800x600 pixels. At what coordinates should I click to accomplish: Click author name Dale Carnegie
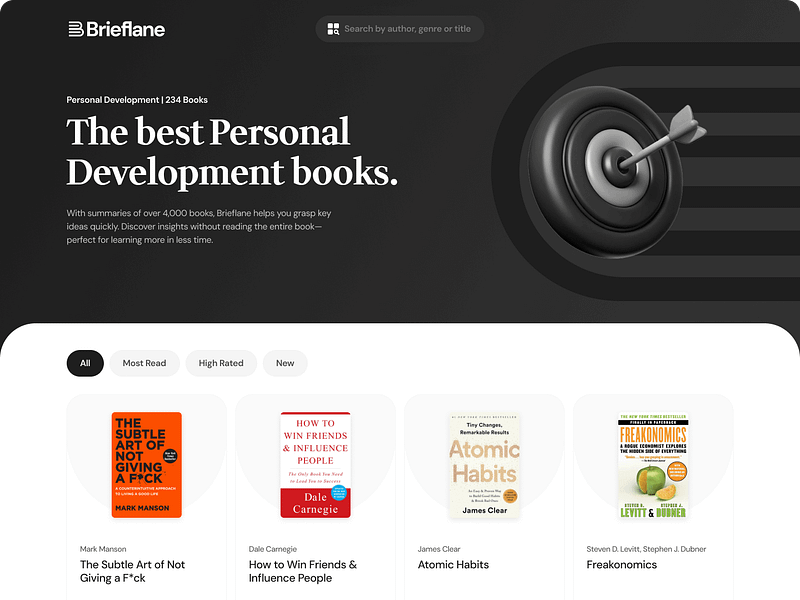272,549
